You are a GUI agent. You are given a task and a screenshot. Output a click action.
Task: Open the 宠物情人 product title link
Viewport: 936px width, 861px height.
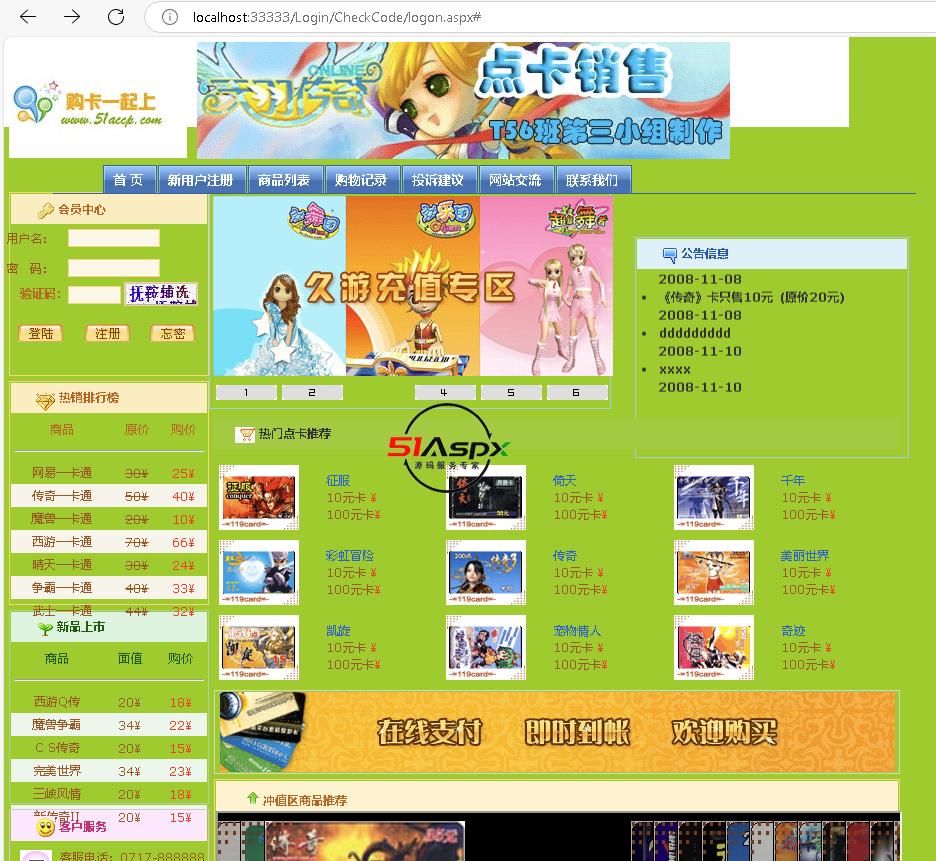(577, 631)
